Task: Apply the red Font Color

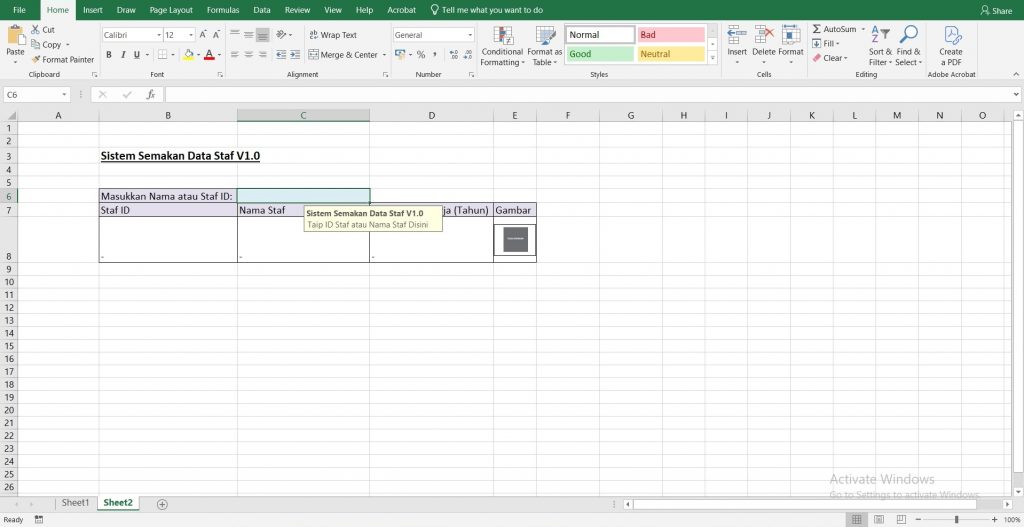Action: (209, 55)
